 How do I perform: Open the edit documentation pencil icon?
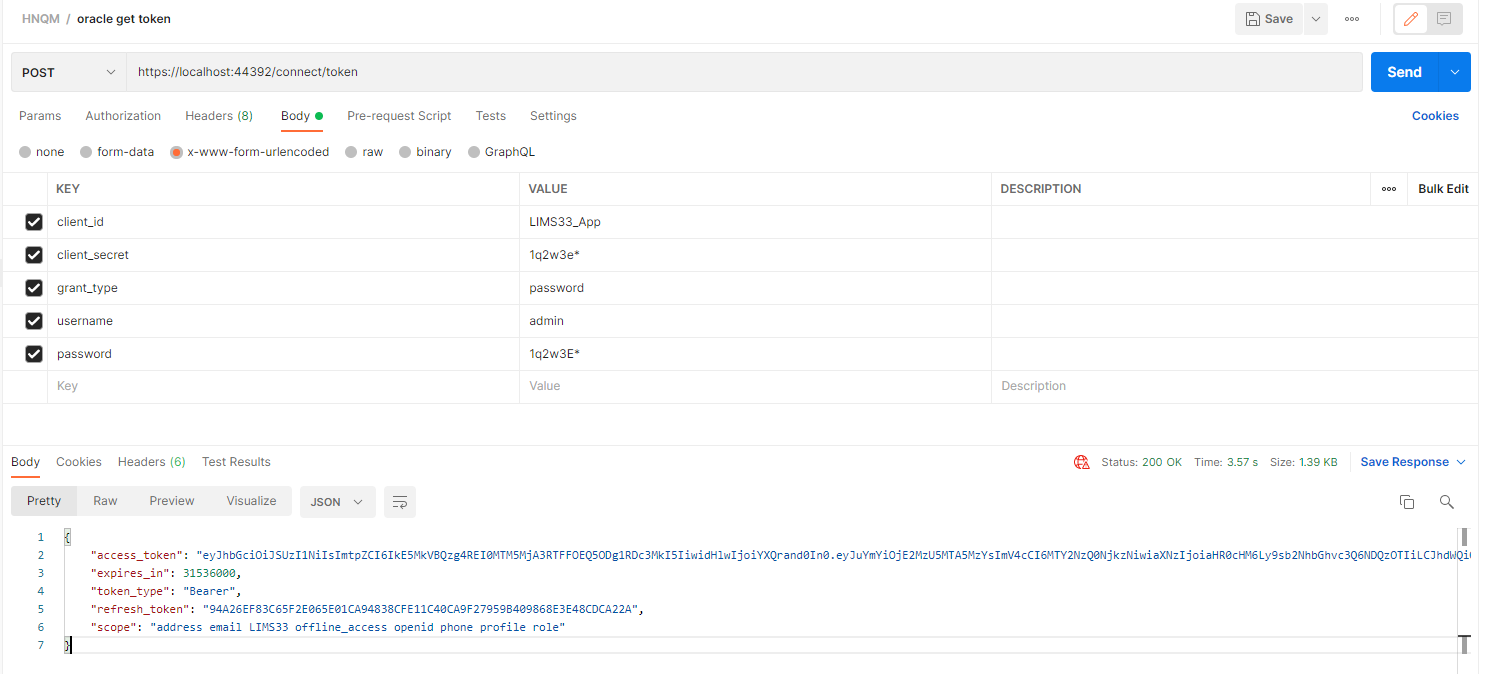tap(1411, 18)
